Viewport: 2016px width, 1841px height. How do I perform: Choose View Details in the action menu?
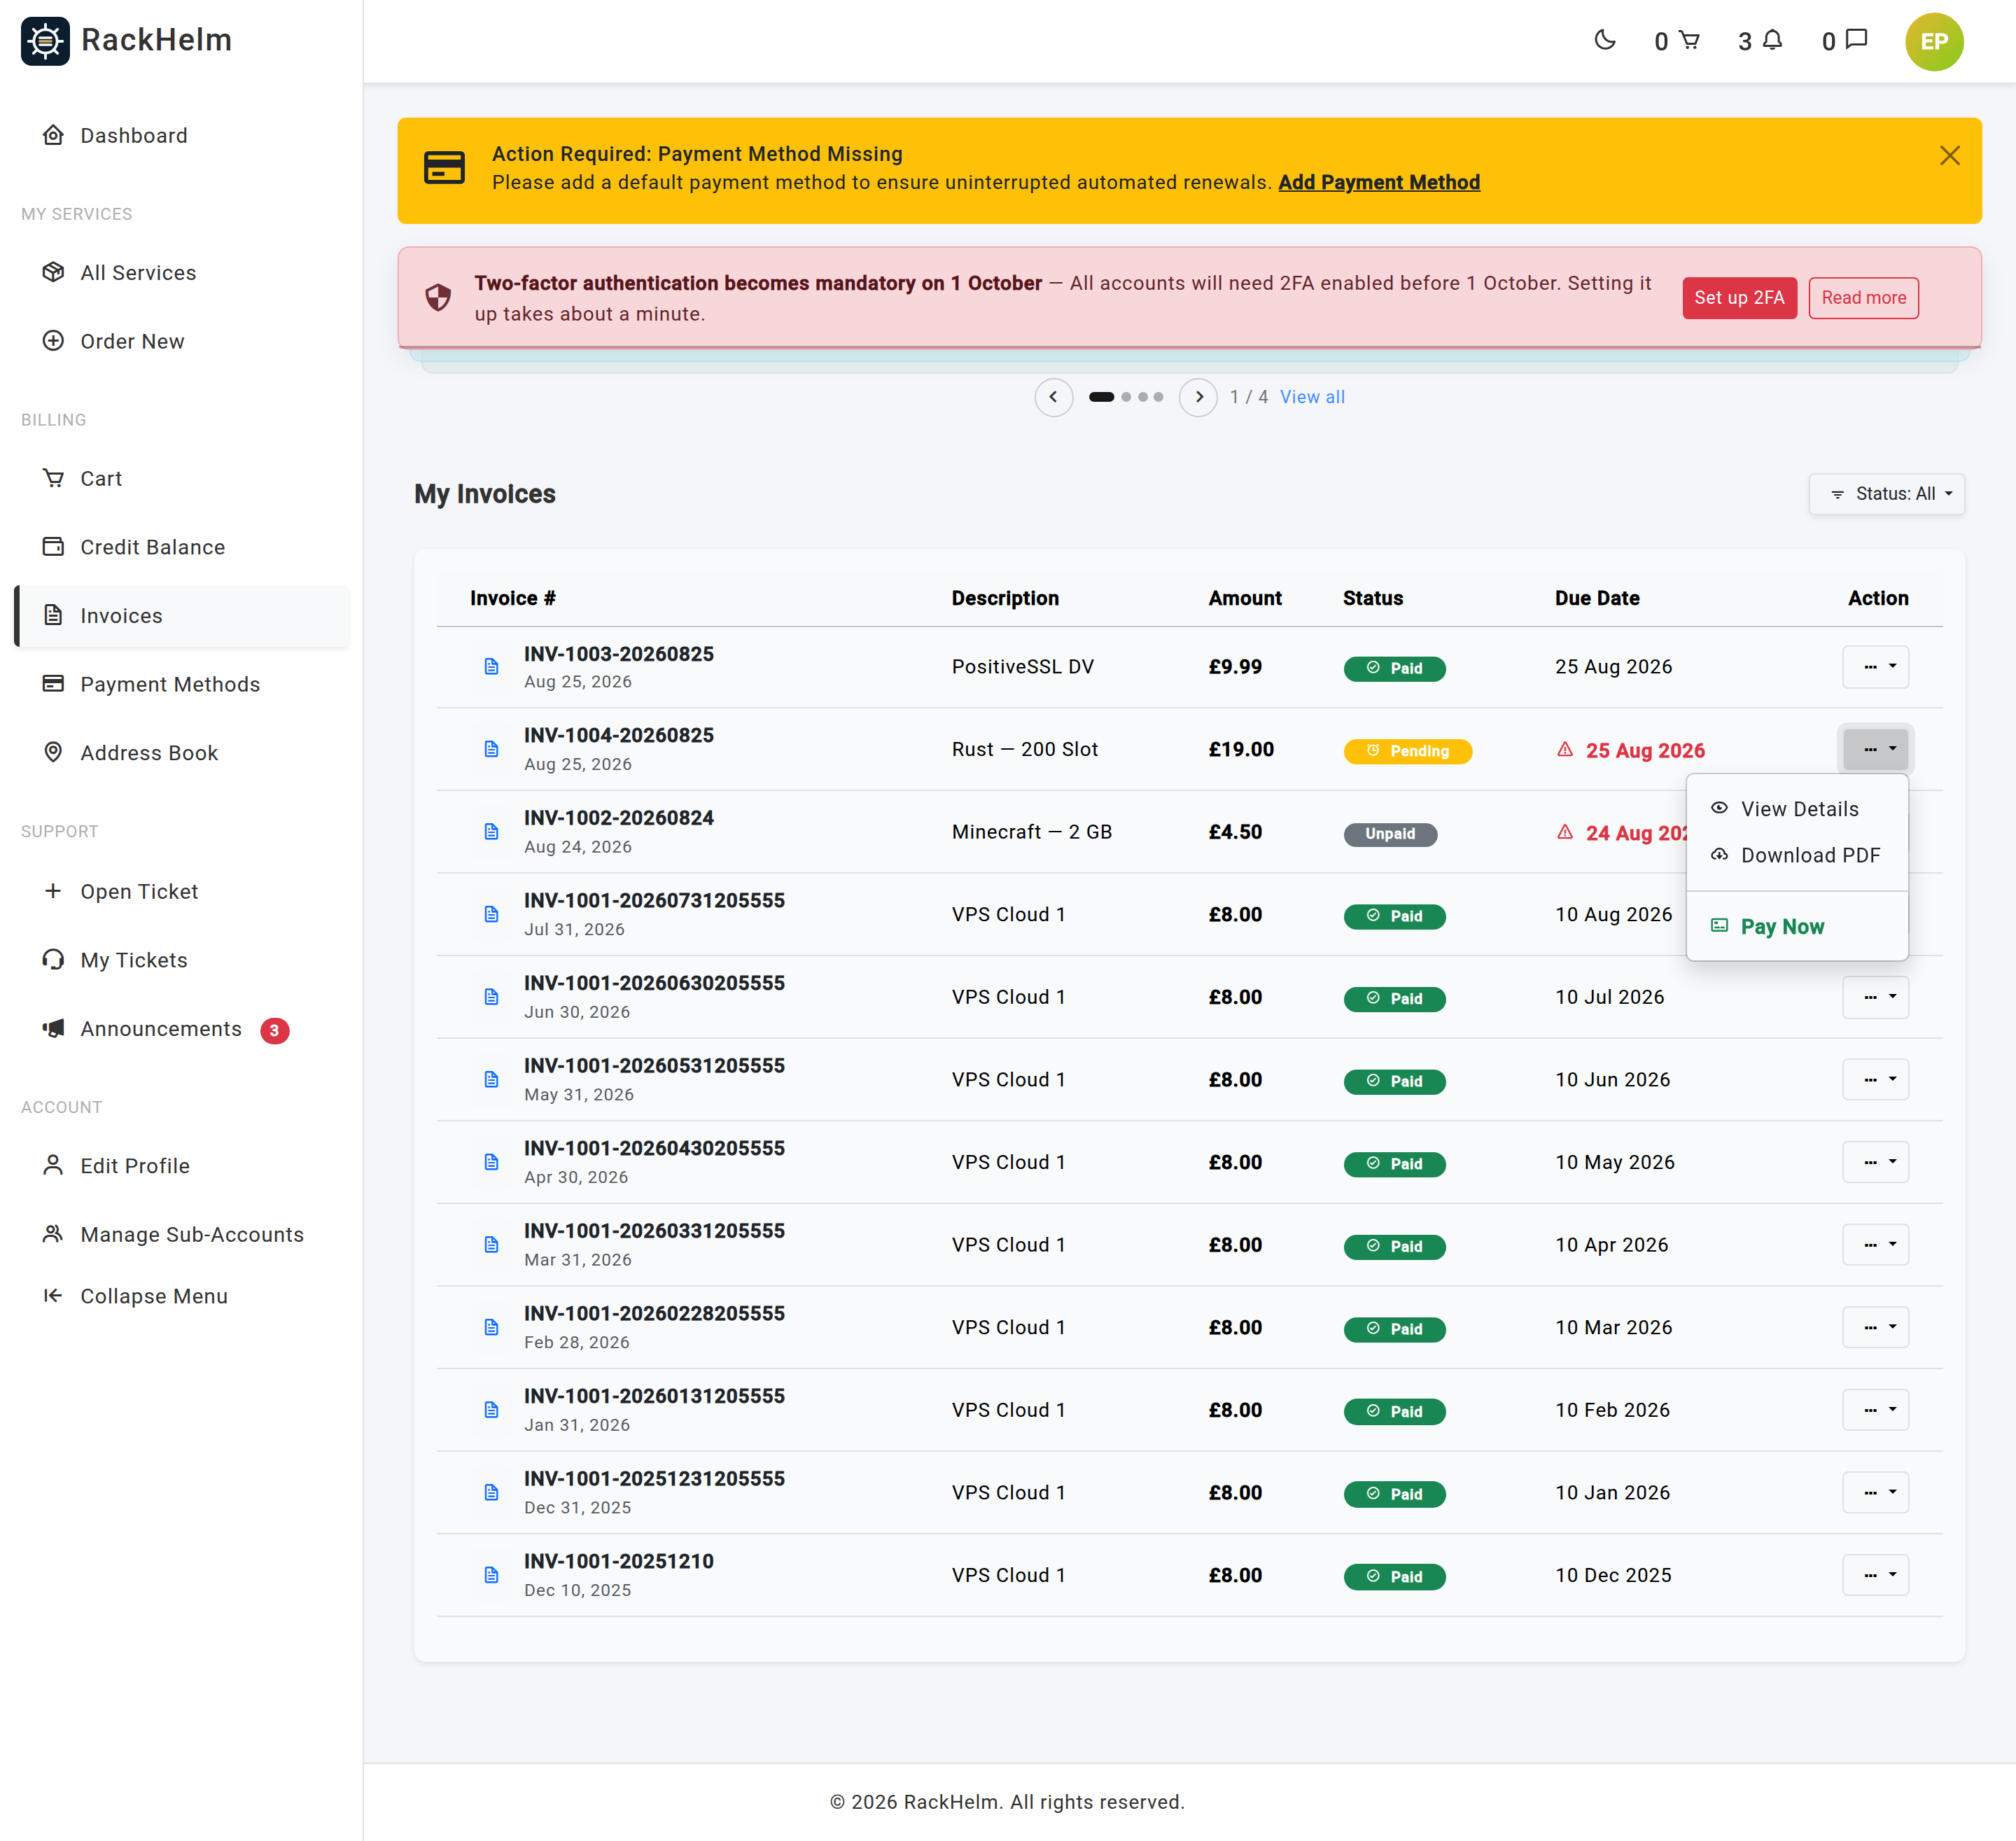tap(1797, 809)
